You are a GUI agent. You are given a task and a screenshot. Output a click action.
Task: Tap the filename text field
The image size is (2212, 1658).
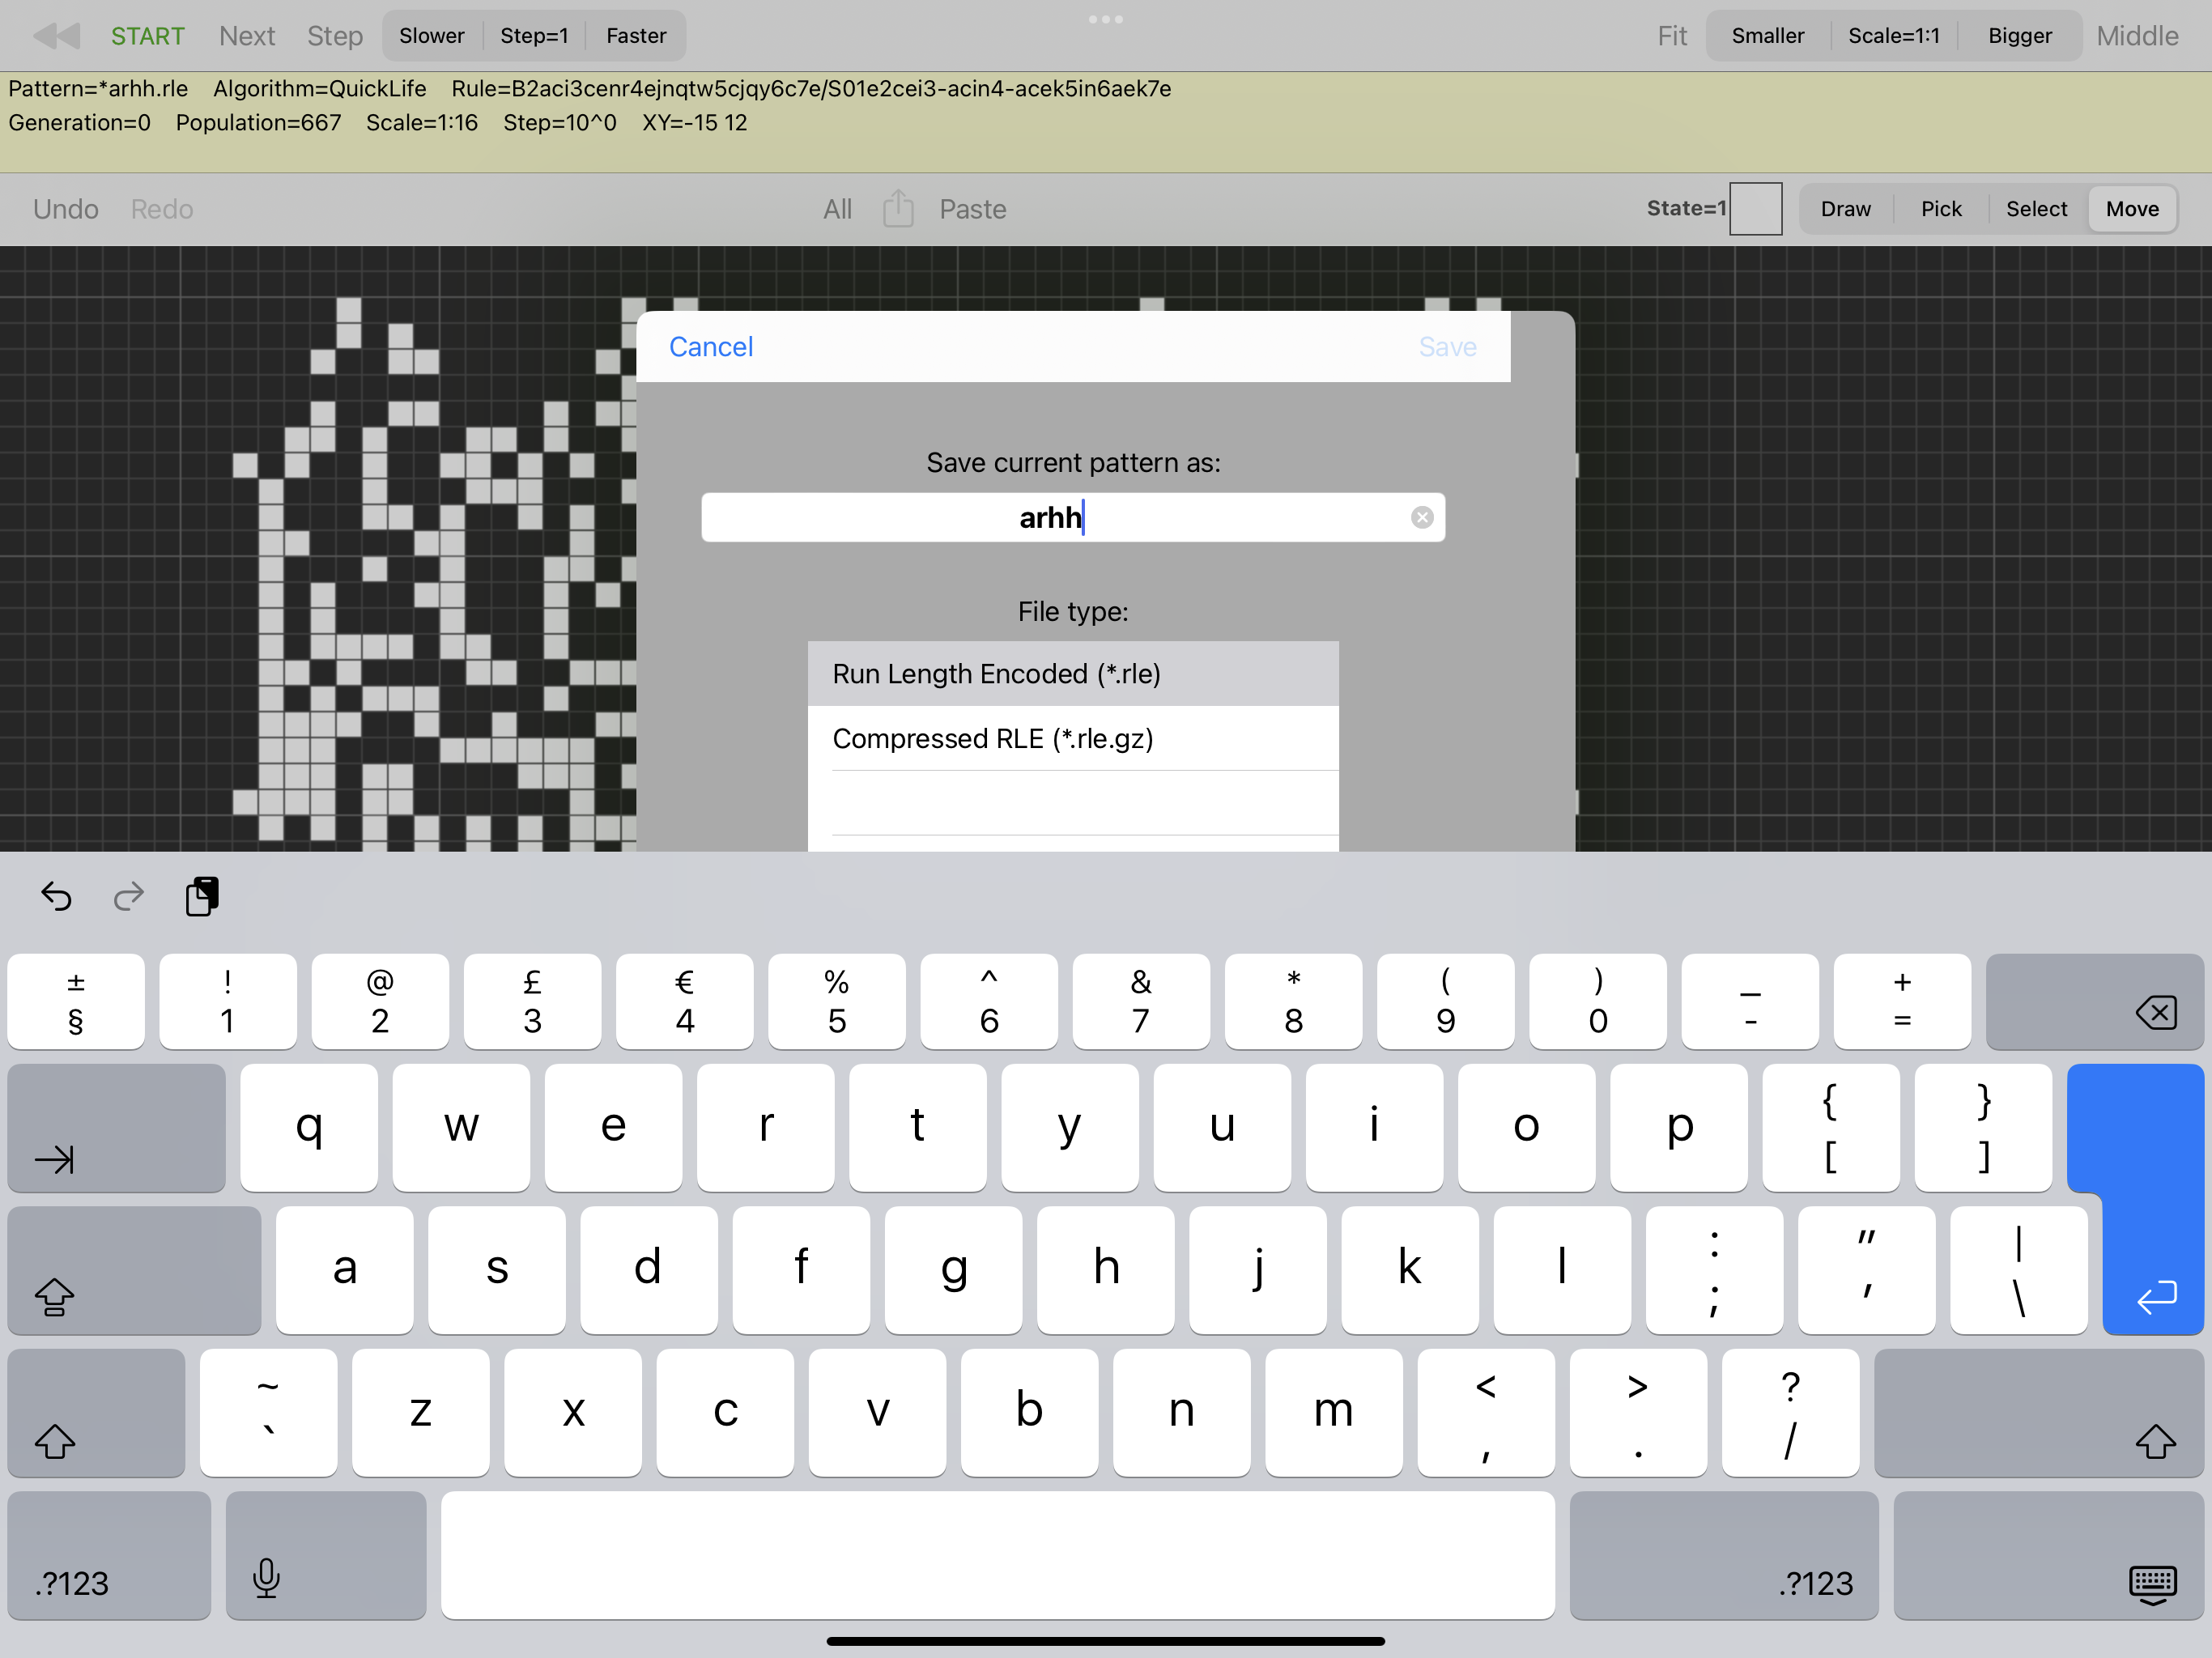tap(1073, 517)
